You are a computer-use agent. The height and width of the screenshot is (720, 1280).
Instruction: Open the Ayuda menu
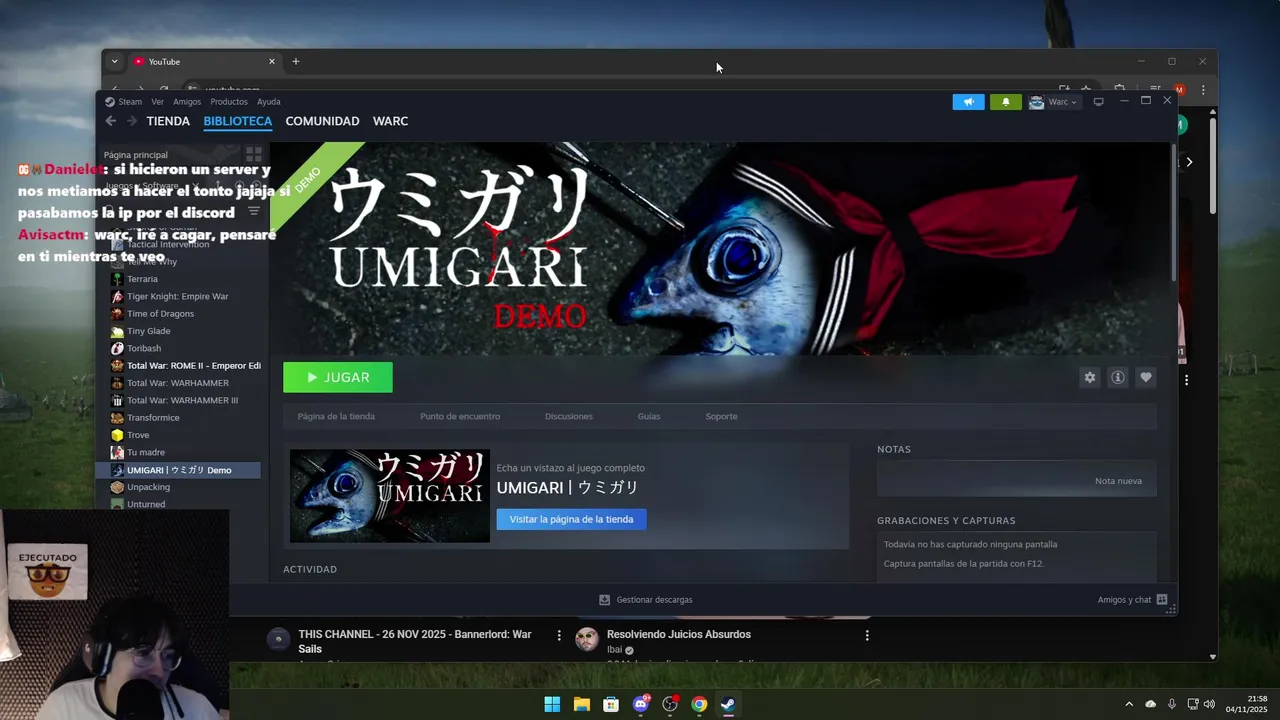pyautogui.click(x=269, y=102)
